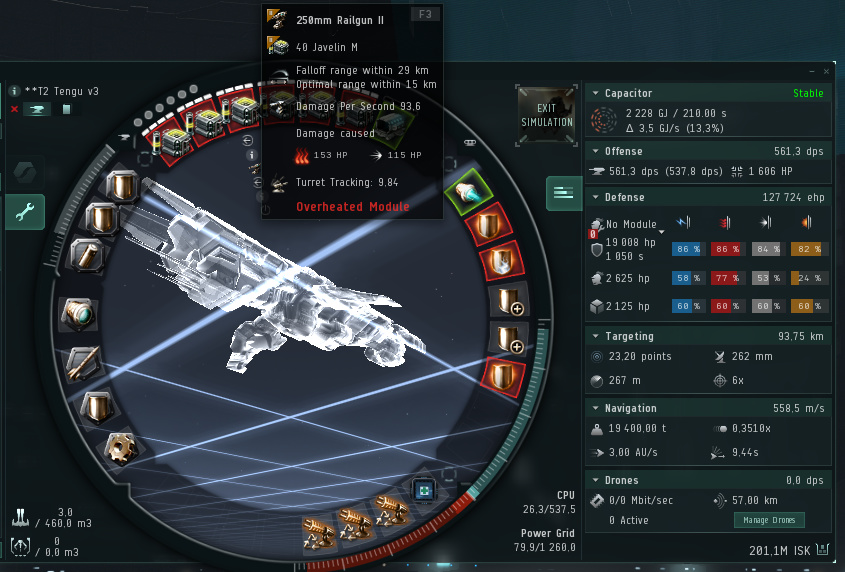Click the EM shield resistance 86% bar

pos(688,249)
